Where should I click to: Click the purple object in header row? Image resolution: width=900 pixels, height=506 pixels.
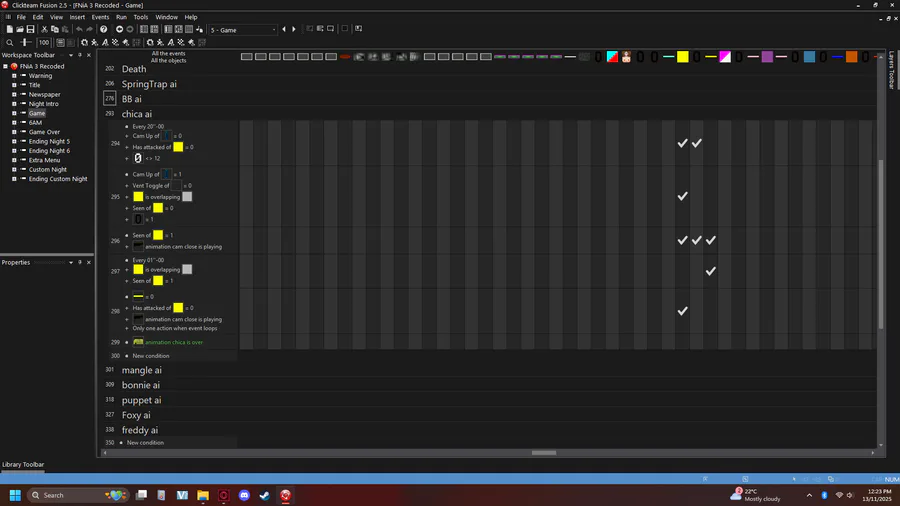(x=767, y=56)
